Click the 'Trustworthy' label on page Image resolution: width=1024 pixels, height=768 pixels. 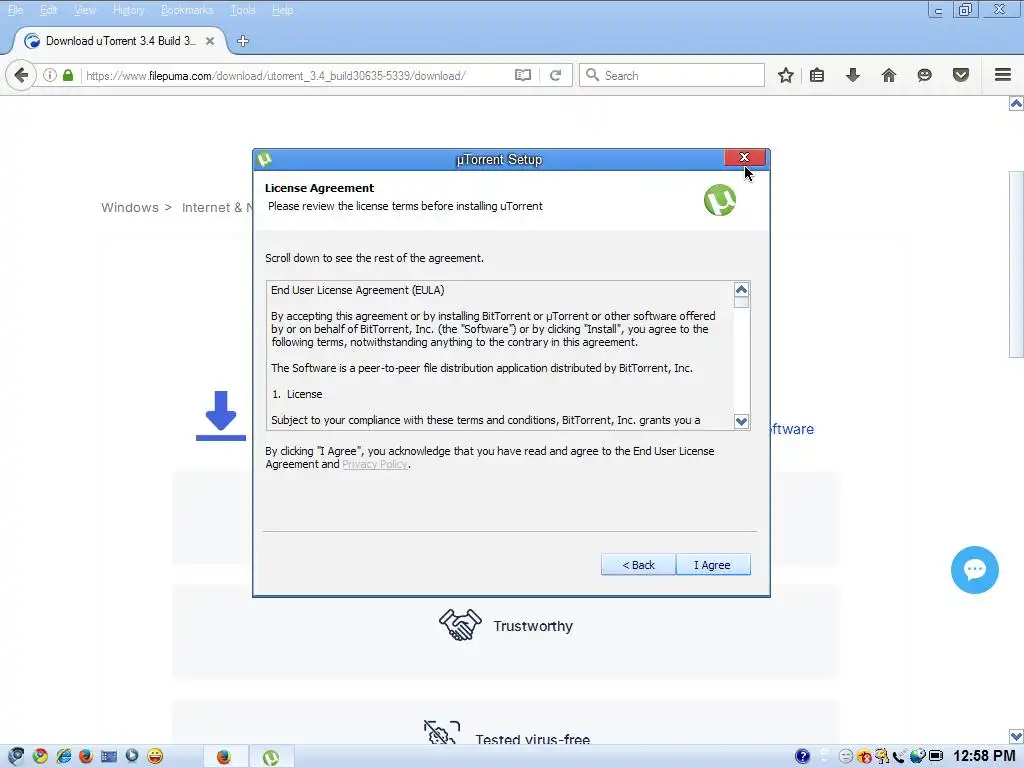[533, 626]
